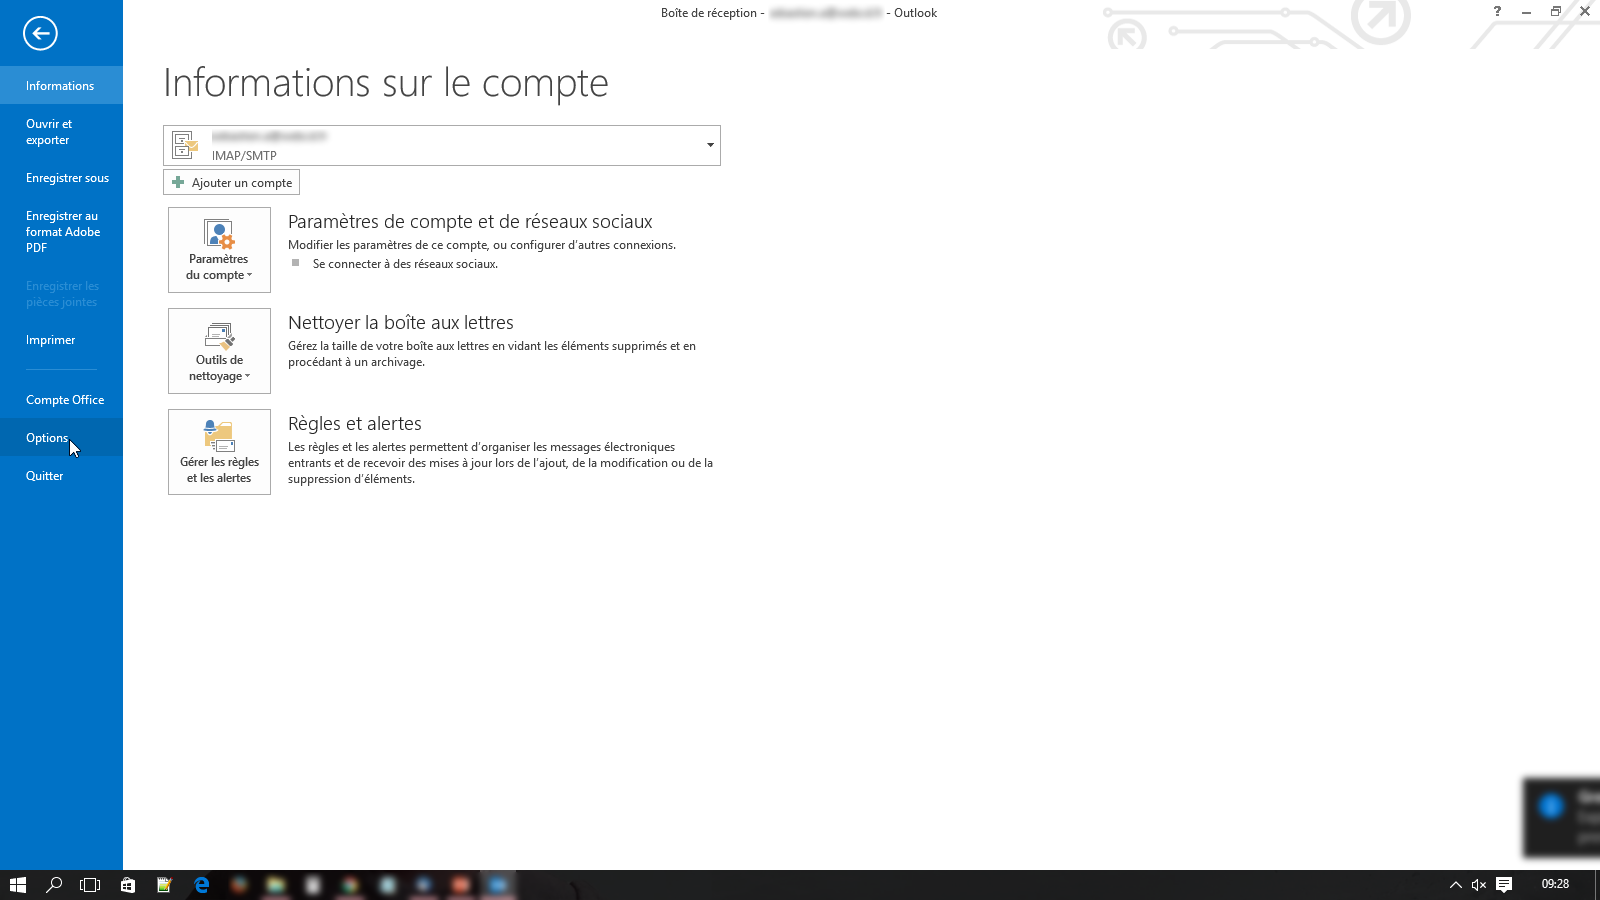The image size is (1600, 900).
Task: Click Se connecter à des réseaux sociaux
Action: coord(405,264)
